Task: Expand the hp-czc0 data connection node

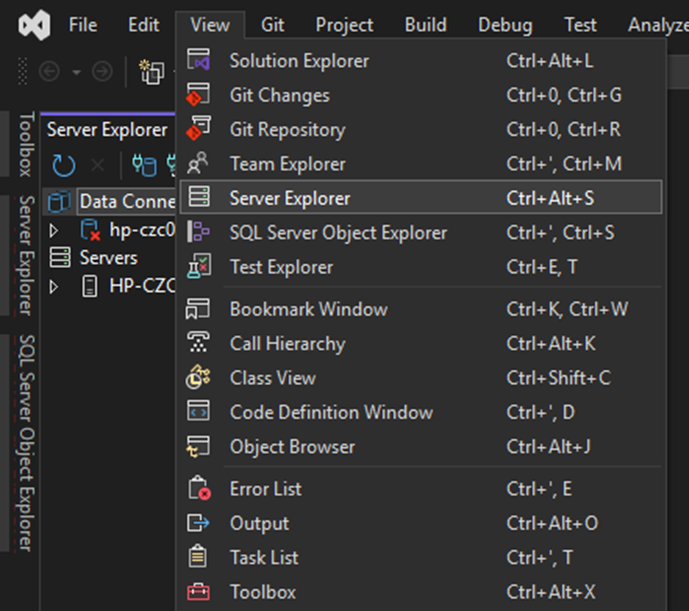Action: coord(54,231)
